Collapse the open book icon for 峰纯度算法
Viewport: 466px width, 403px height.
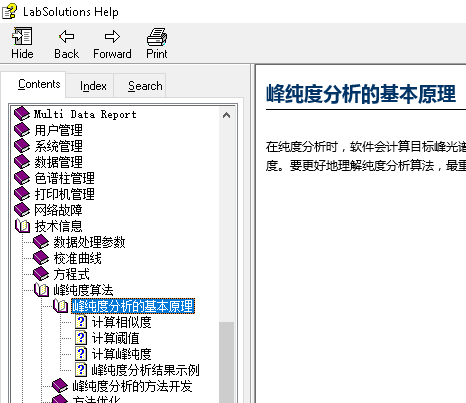[42, 290]
